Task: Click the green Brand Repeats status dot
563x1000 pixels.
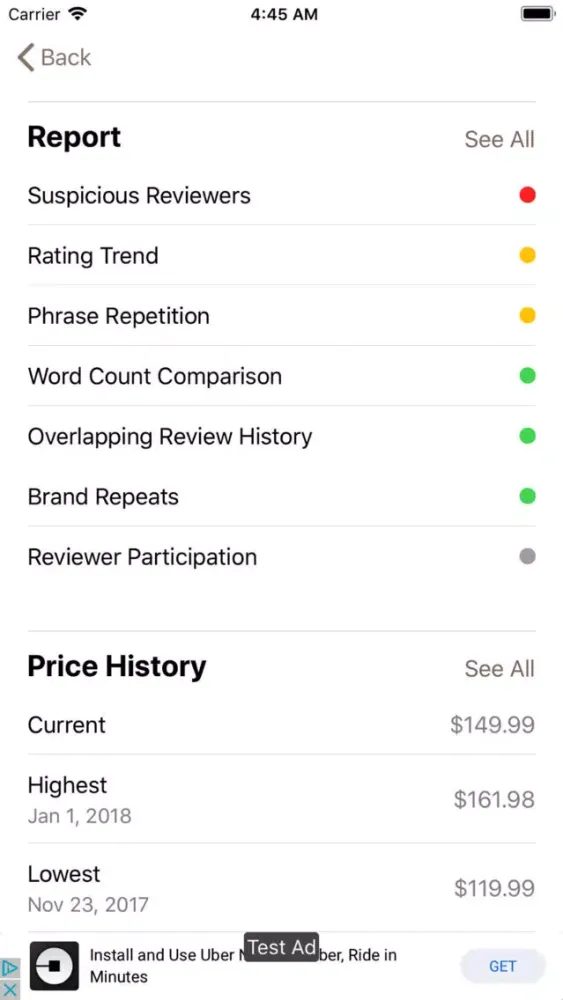Action: pyautogui.click(x=527, y=496)
